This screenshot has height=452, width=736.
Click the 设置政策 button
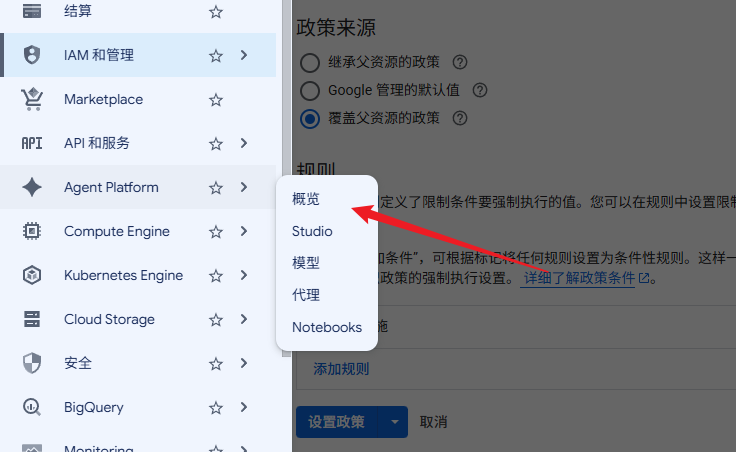337,422
